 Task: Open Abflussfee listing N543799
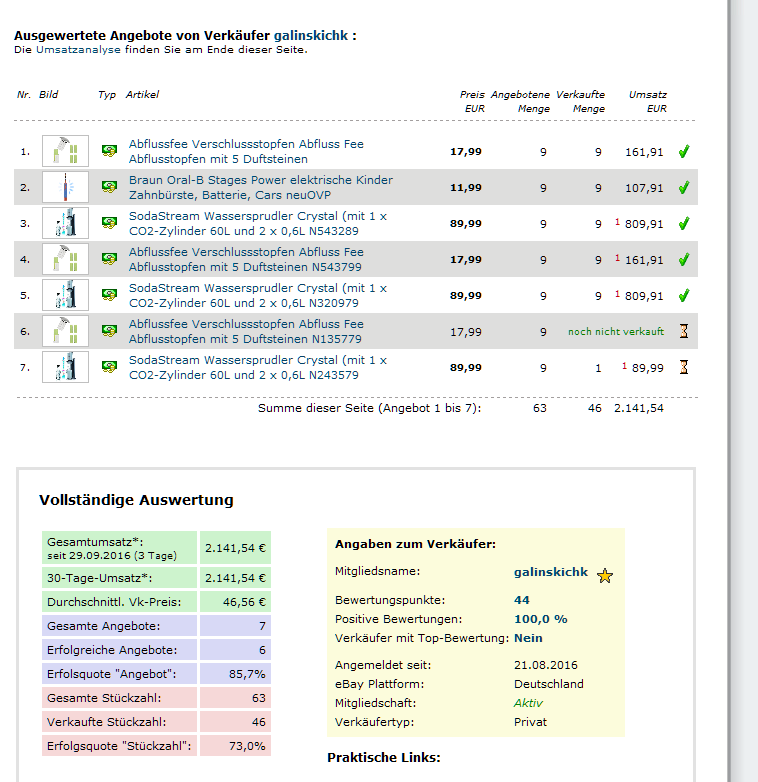[246, 259]
